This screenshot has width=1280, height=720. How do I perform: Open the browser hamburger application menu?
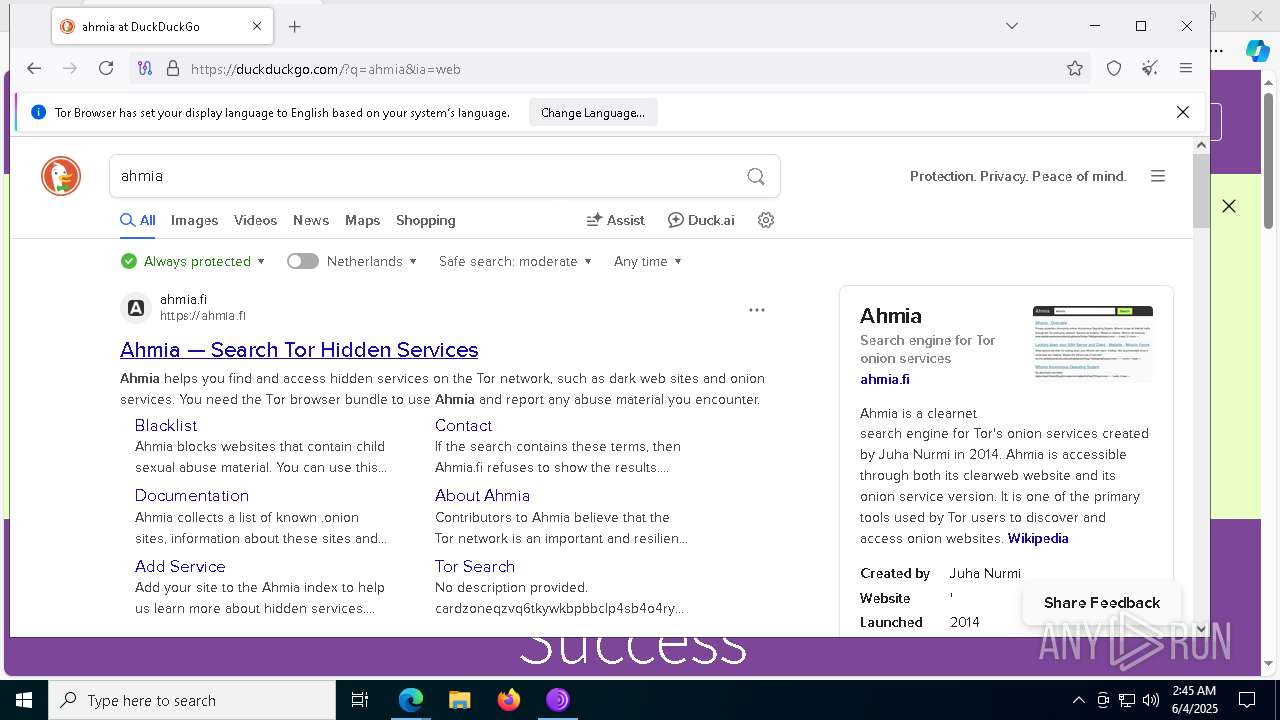(x=1186, y=68)
